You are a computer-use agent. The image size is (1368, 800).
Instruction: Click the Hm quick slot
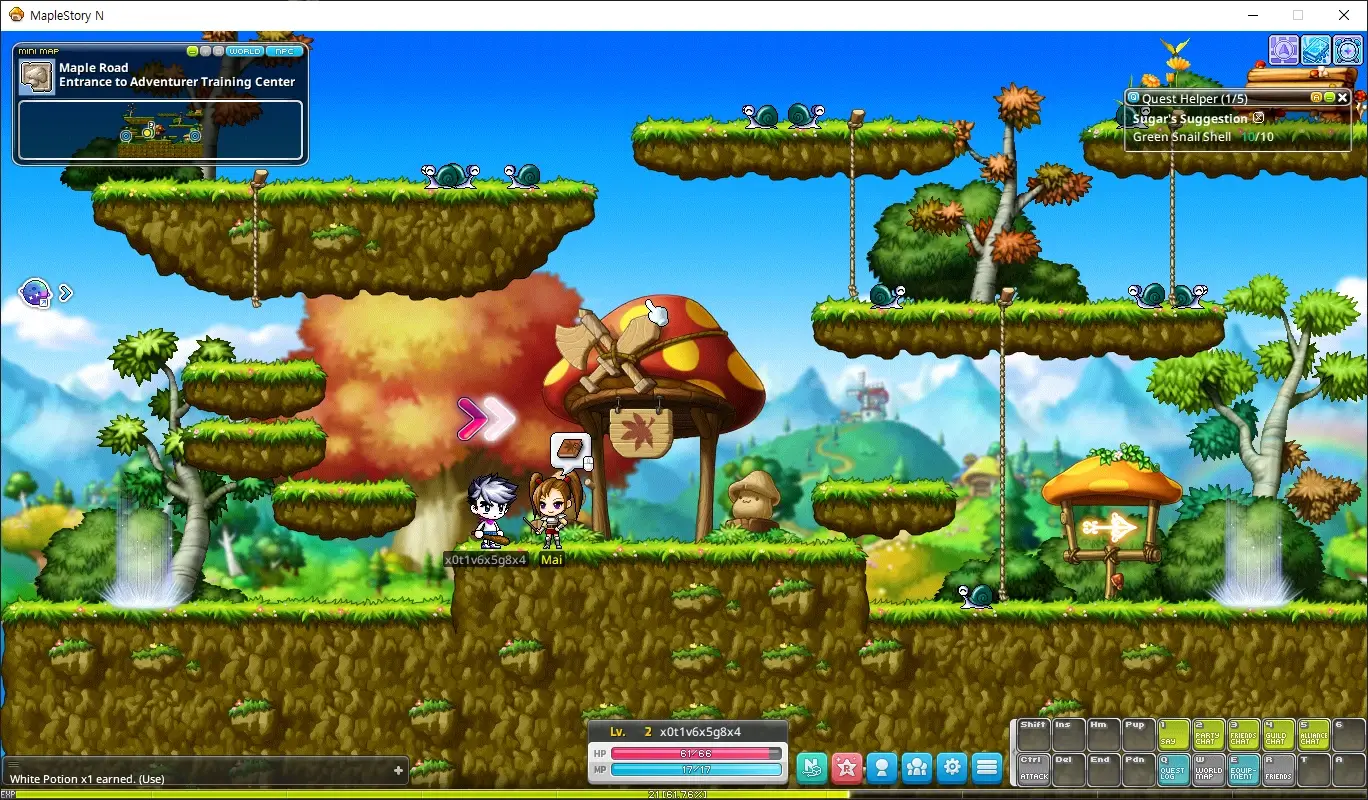pos(1104,735)
